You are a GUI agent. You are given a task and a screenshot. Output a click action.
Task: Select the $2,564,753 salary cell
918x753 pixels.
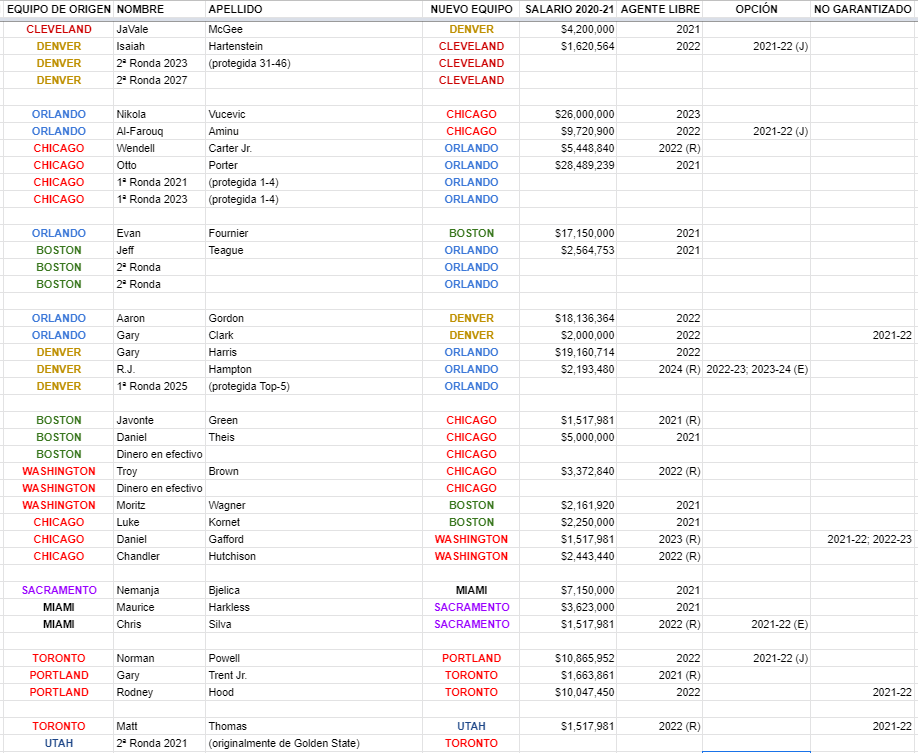(x=568, y=250)
